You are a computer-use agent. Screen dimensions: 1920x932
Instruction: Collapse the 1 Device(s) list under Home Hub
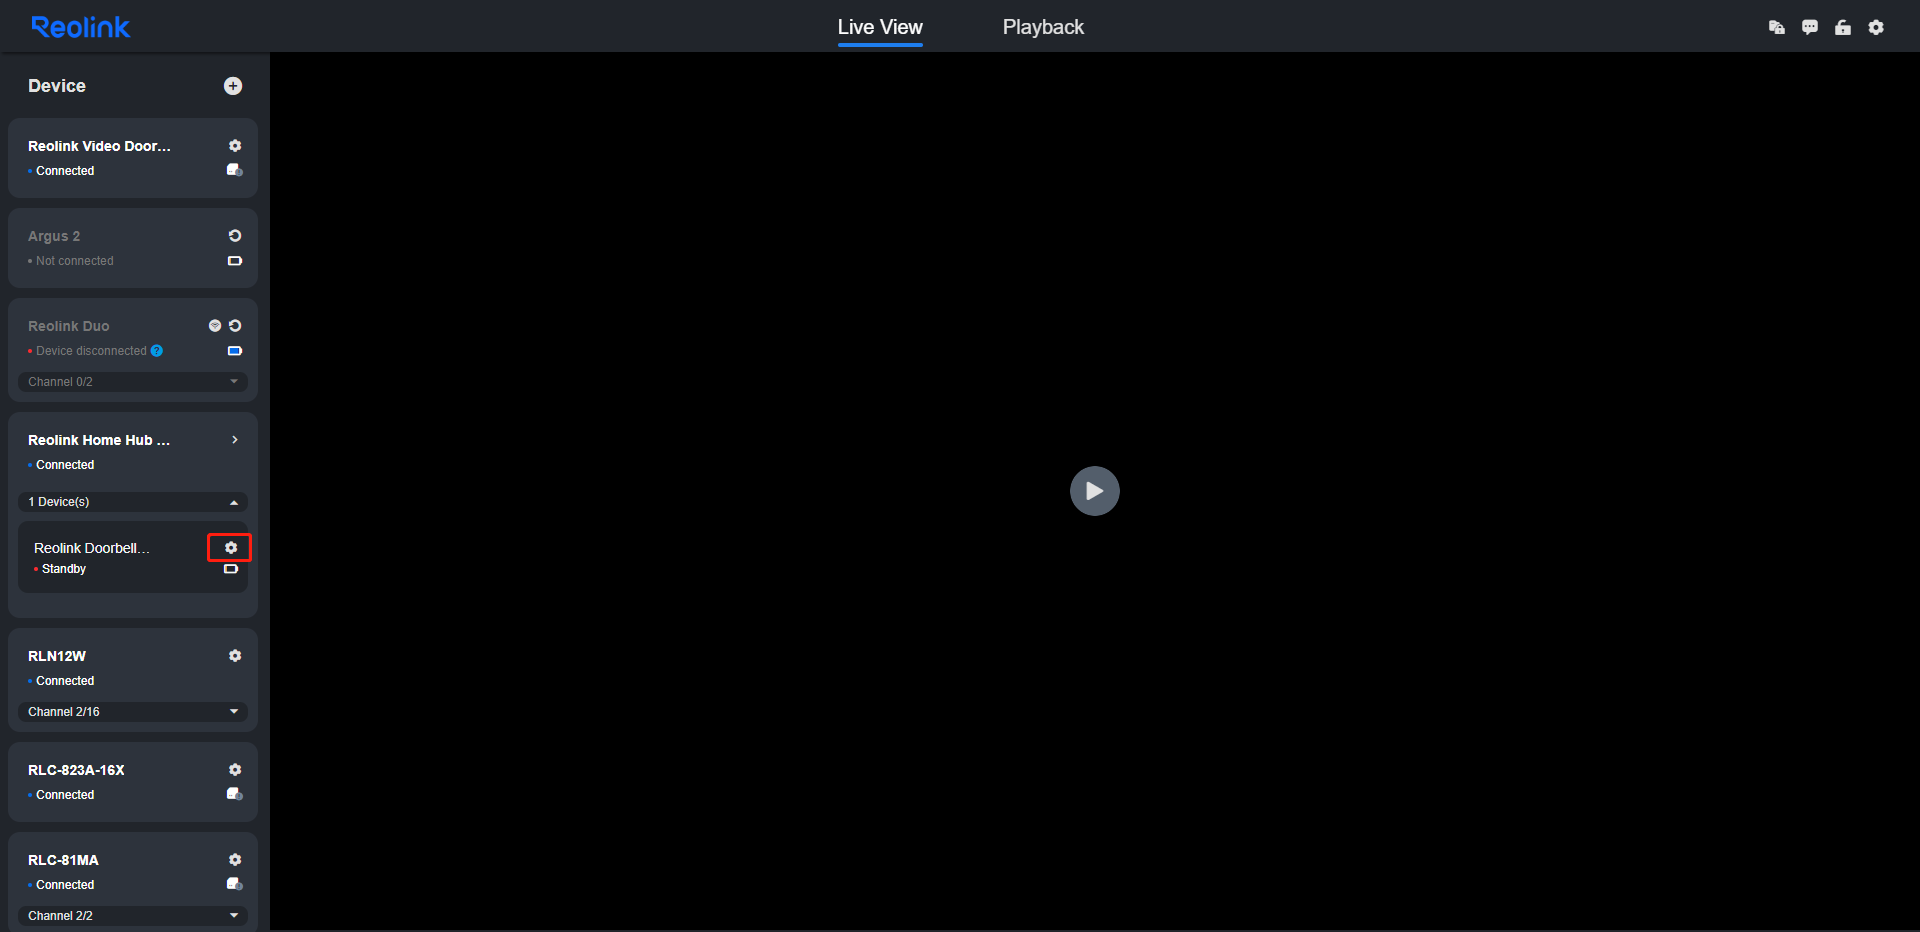coord(133,502)
